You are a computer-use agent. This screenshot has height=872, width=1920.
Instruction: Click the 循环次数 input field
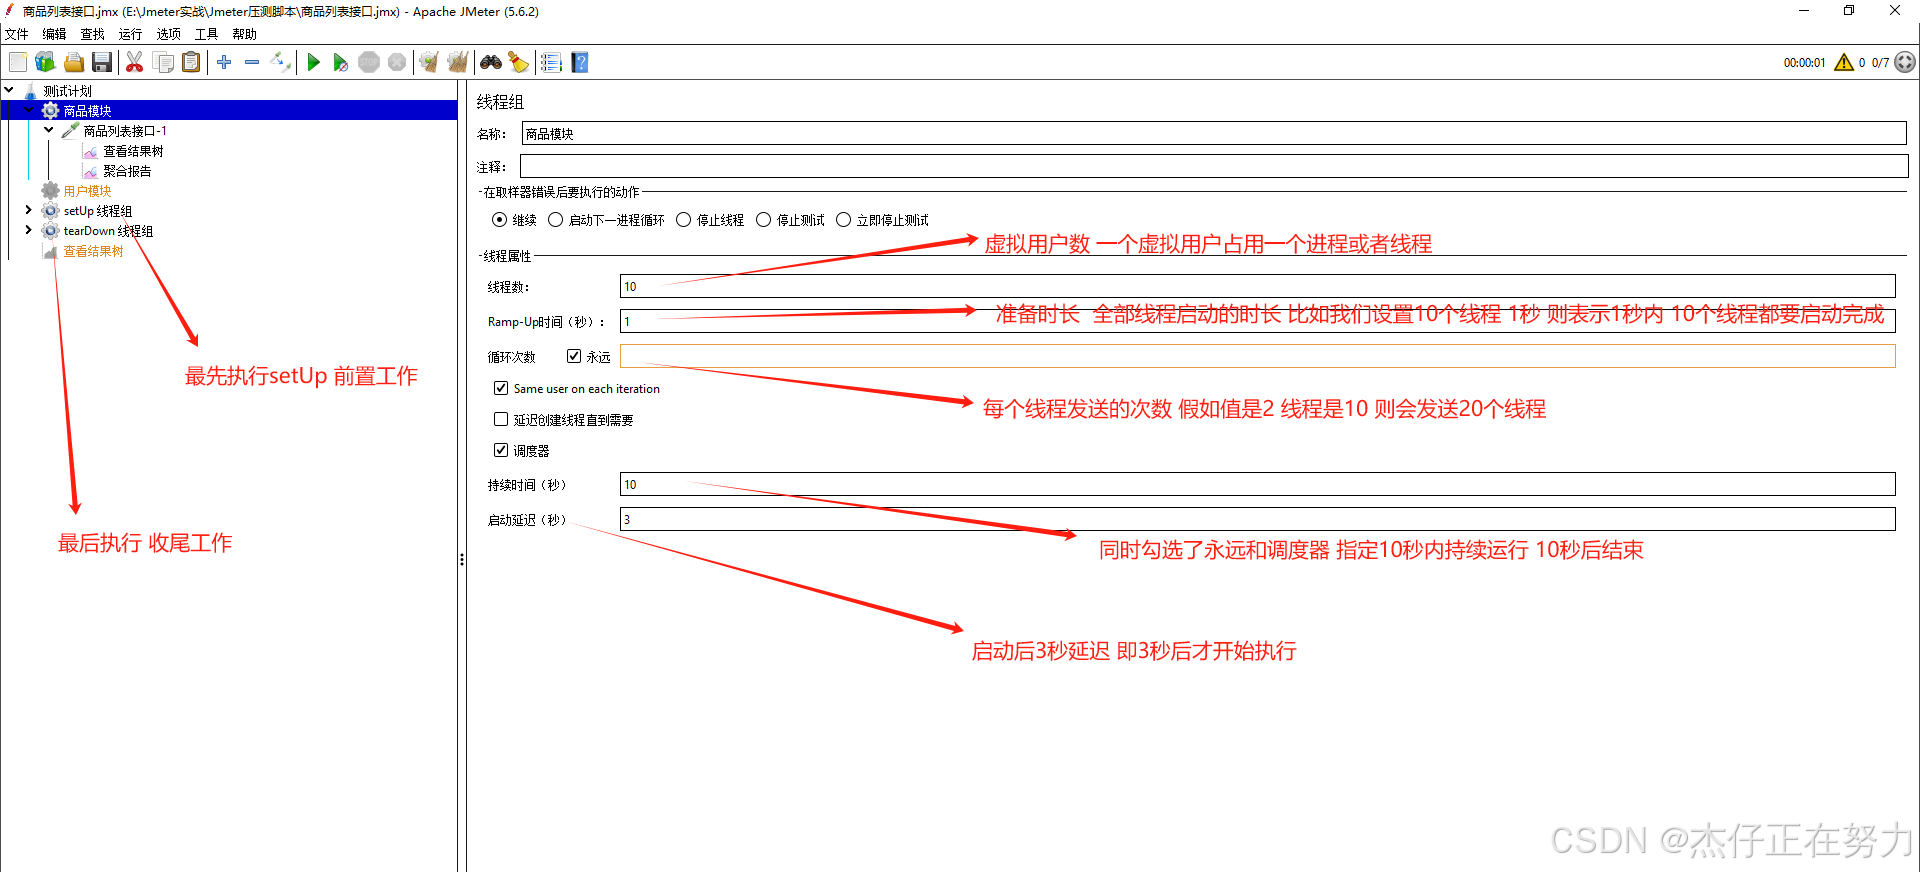click(1258, 356)
